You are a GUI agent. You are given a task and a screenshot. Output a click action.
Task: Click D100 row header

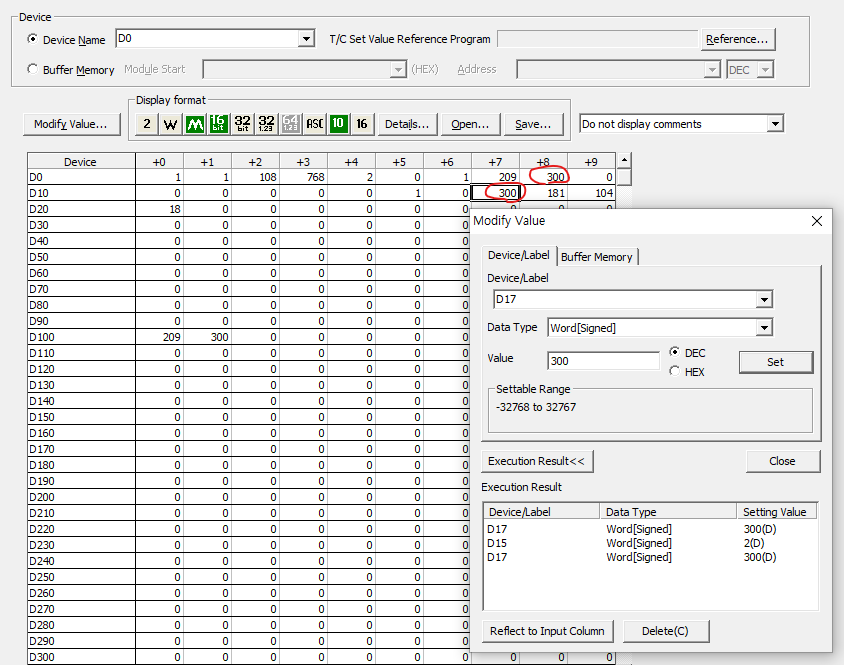coord(81,337)
